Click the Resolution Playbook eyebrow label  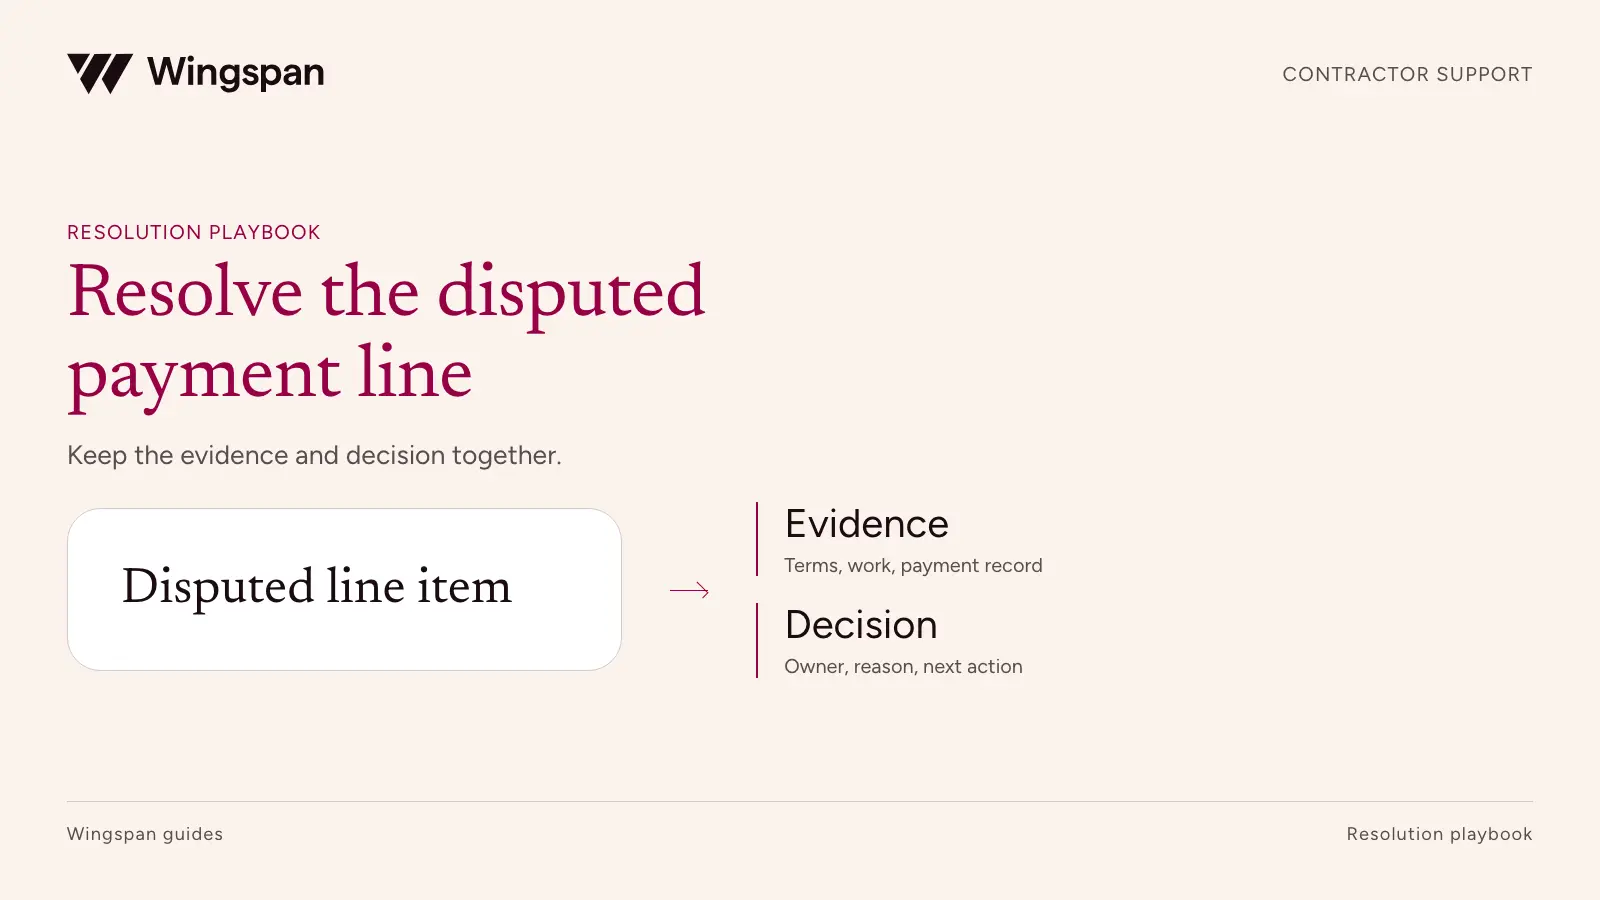click(194, 232)
